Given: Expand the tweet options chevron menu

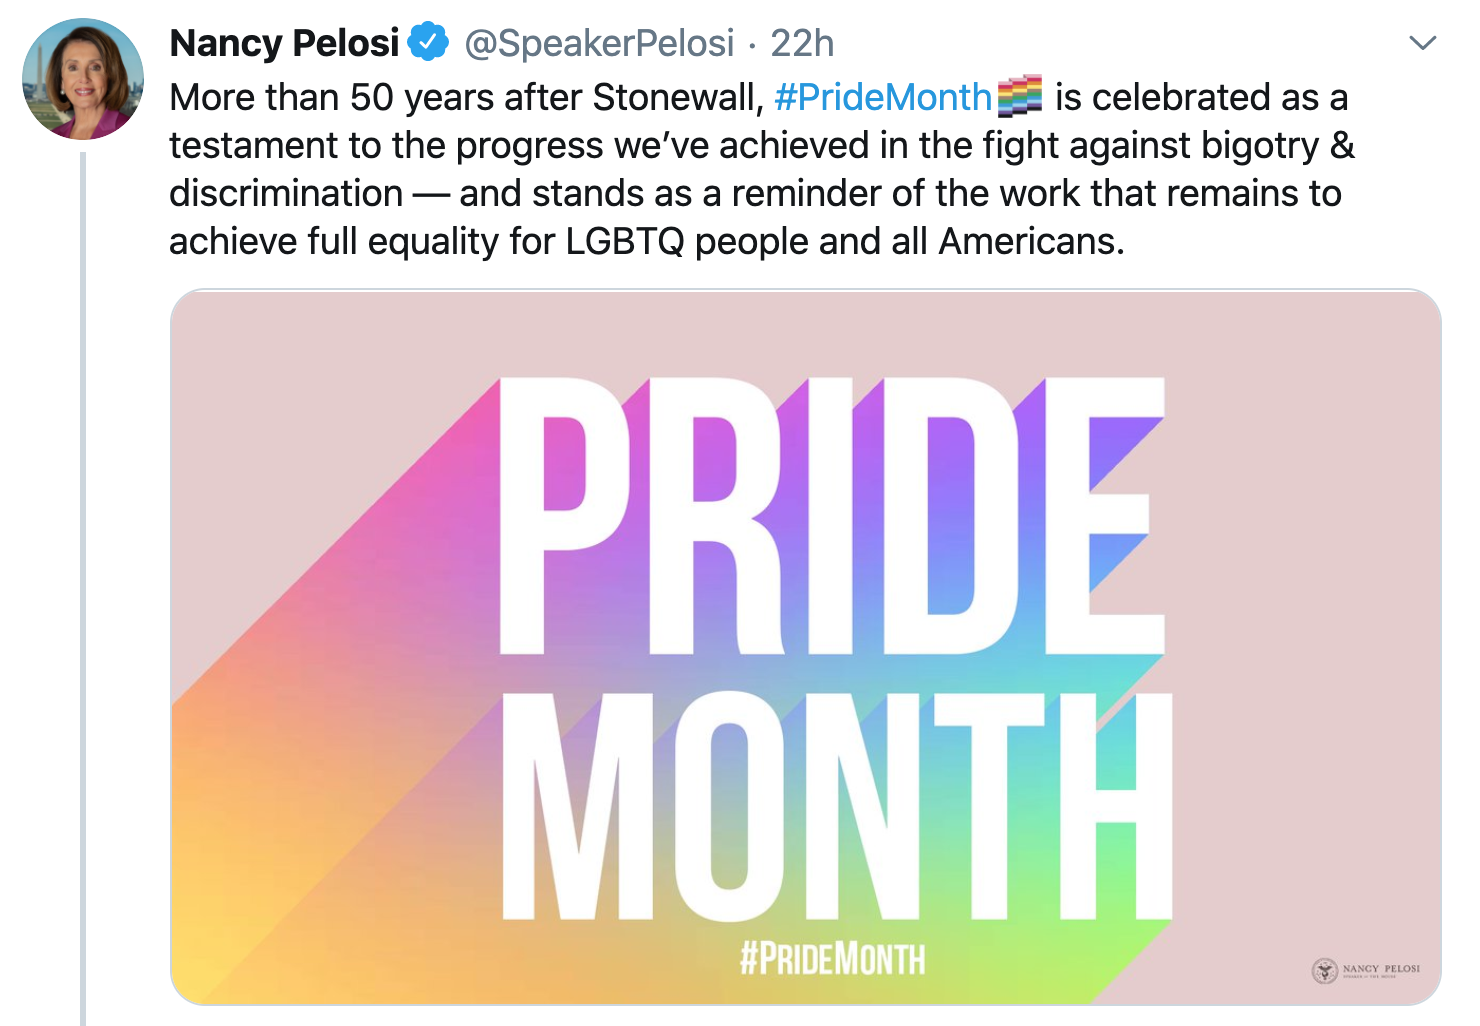Looking at the screenshot, I should [1422, 43].
